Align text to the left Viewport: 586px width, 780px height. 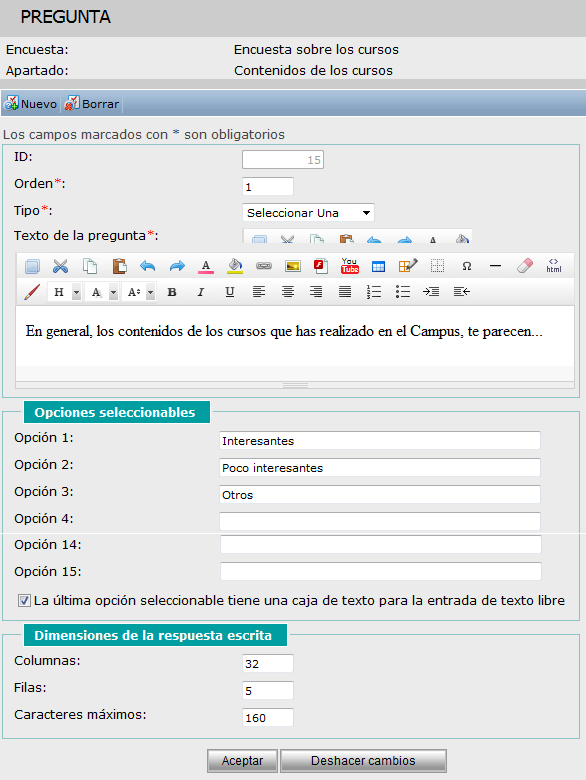coord(259,292)
